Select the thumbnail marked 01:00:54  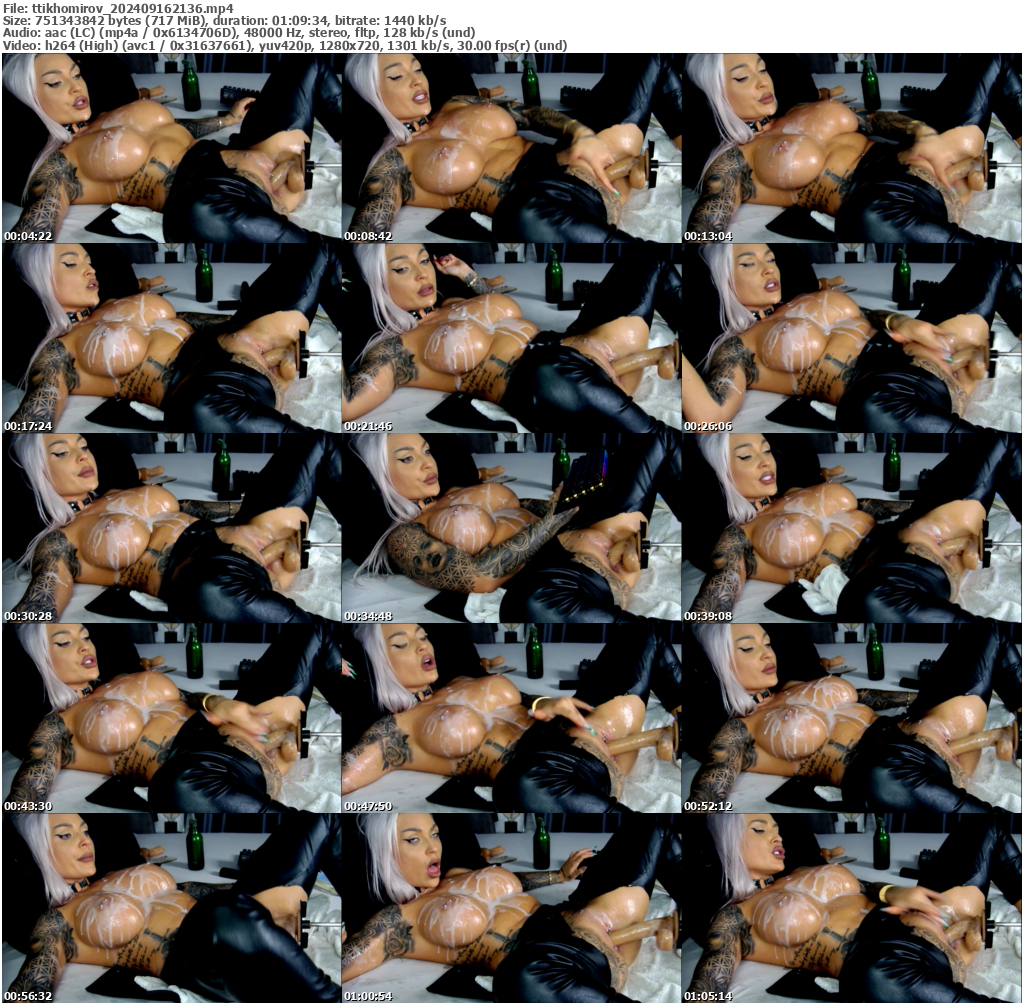[x=511, y=907]
